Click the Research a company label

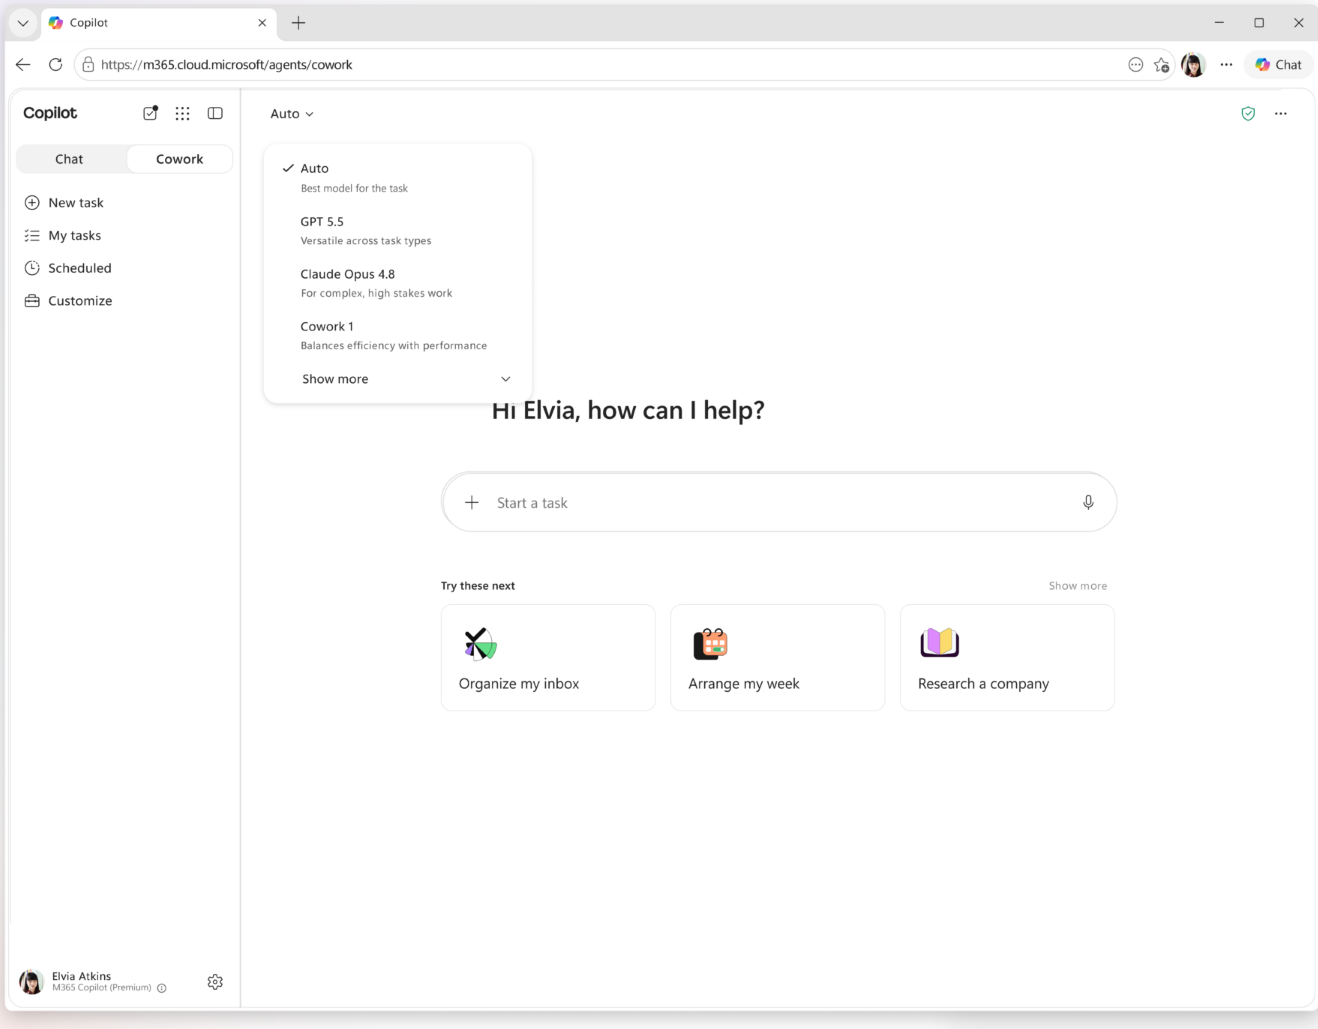[983, 684]
